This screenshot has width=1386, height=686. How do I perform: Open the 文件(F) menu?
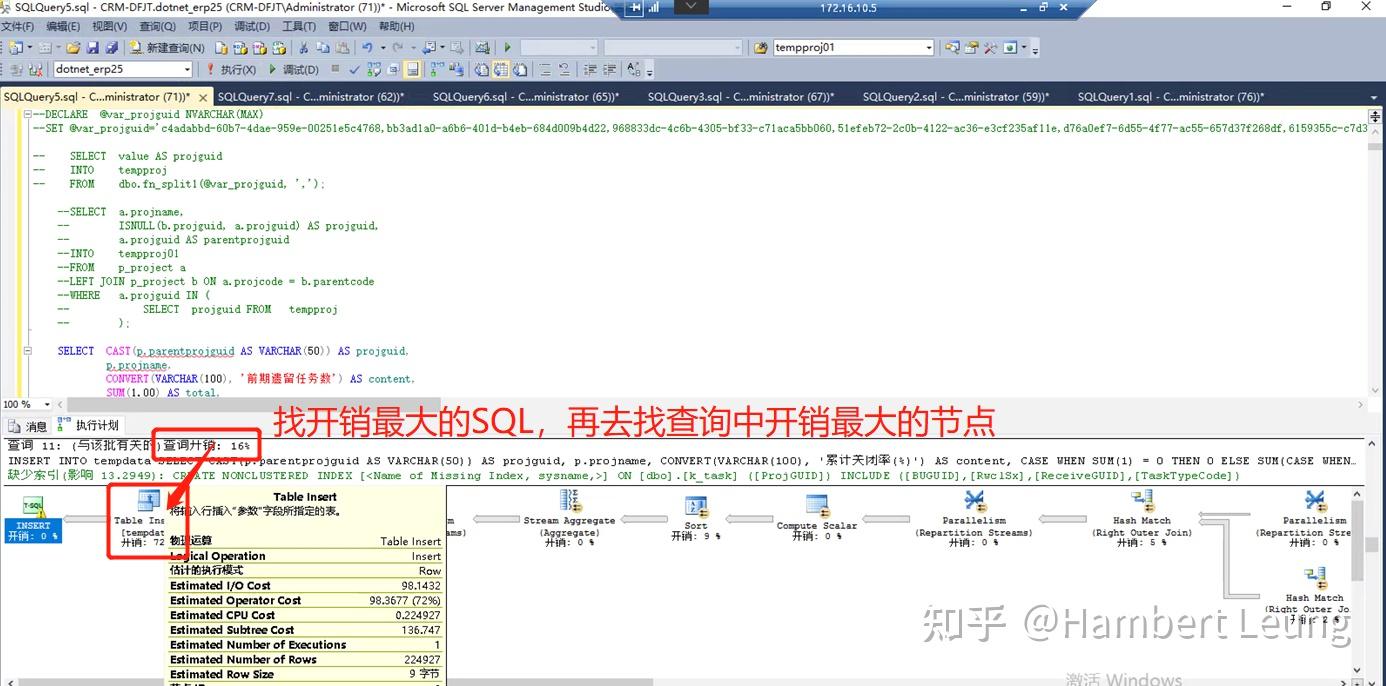(x=19, y=26)
